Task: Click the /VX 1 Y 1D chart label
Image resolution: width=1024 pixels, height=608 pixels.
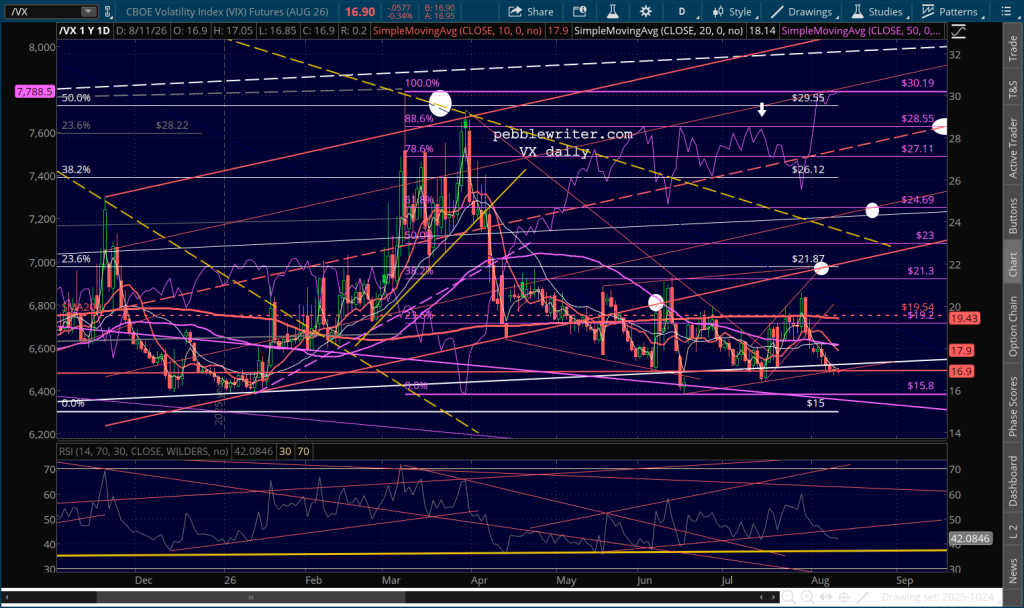Action: tap(84, 31)
